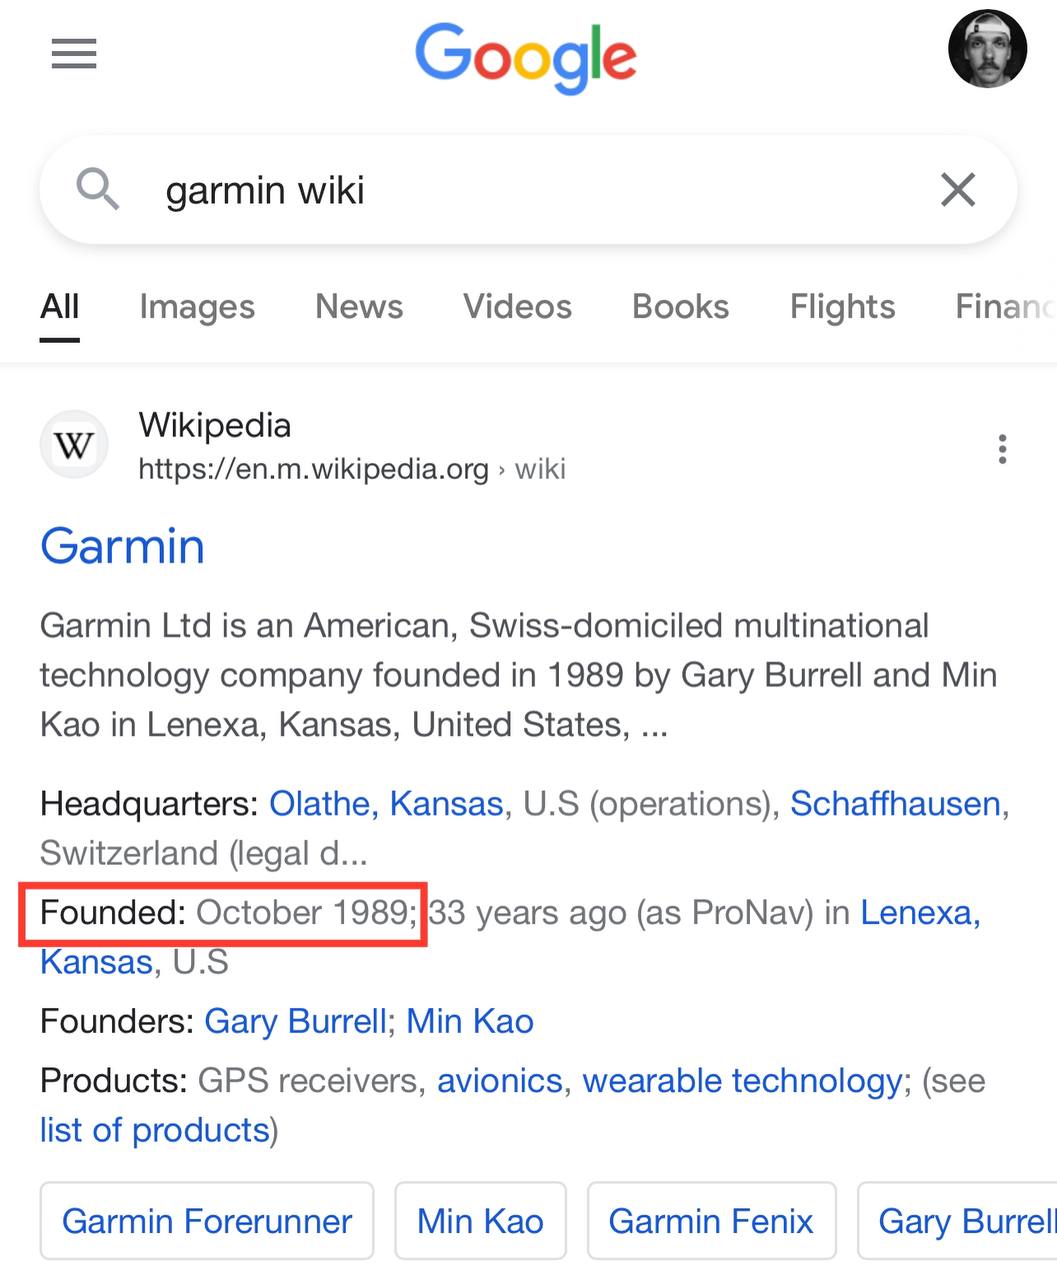Tap the Google logo
1057x1280 pixels.
526,59
